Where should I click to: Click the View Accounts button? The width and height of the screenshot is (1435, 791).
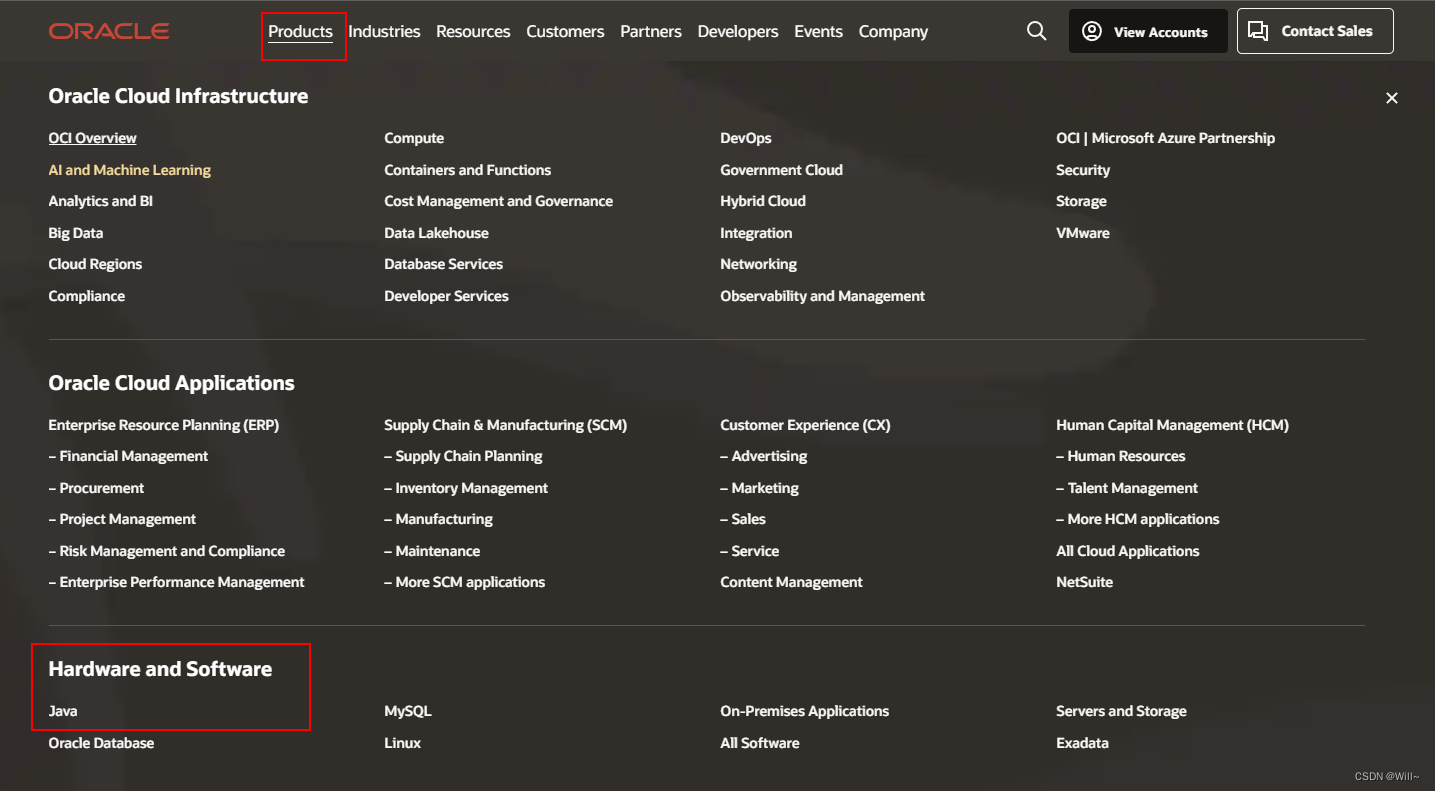tap(1148, 32)
